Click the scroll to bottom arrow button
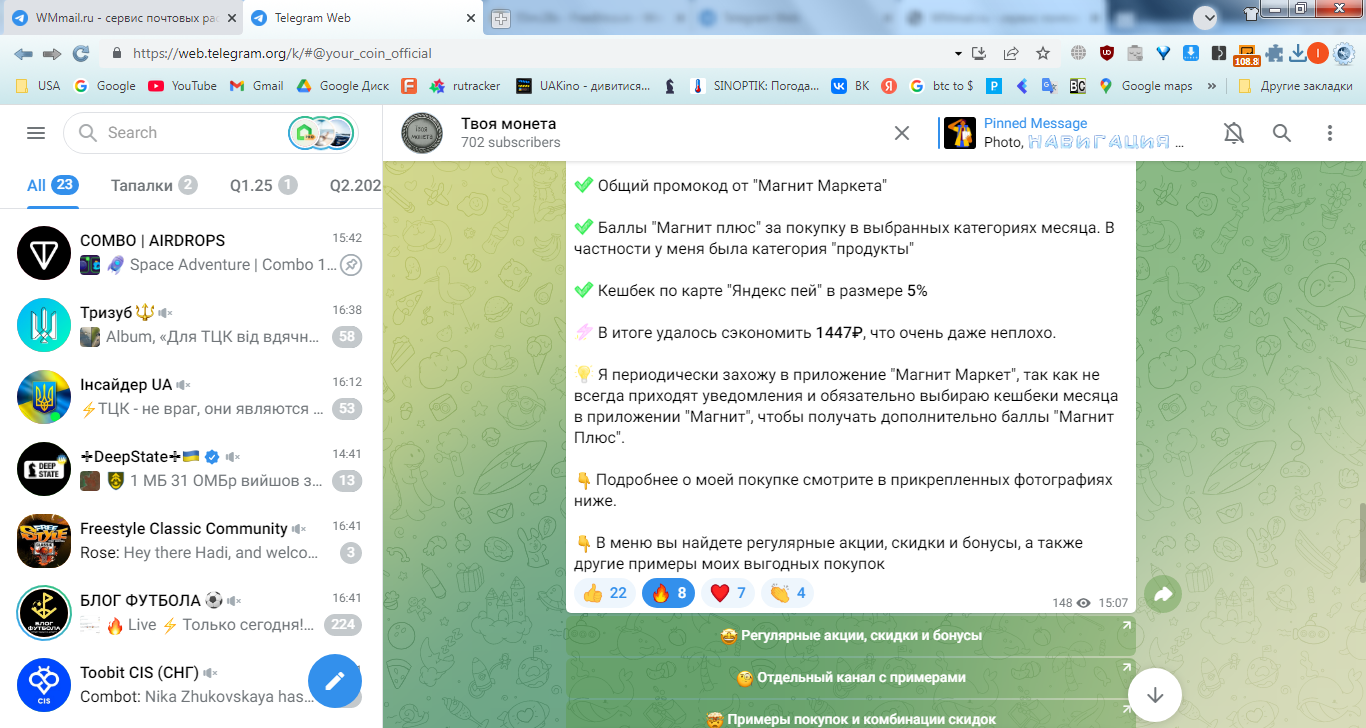This screenshot has width=1366, height=728. (x=1155, y=695)
